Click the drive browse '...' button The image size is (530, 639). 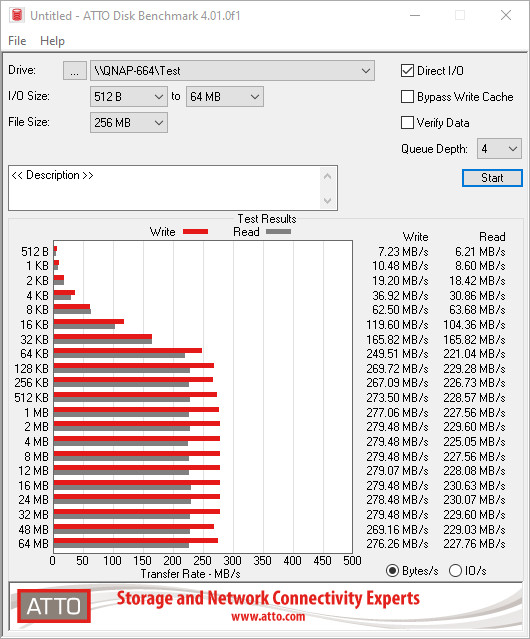(x=75, y=71)
